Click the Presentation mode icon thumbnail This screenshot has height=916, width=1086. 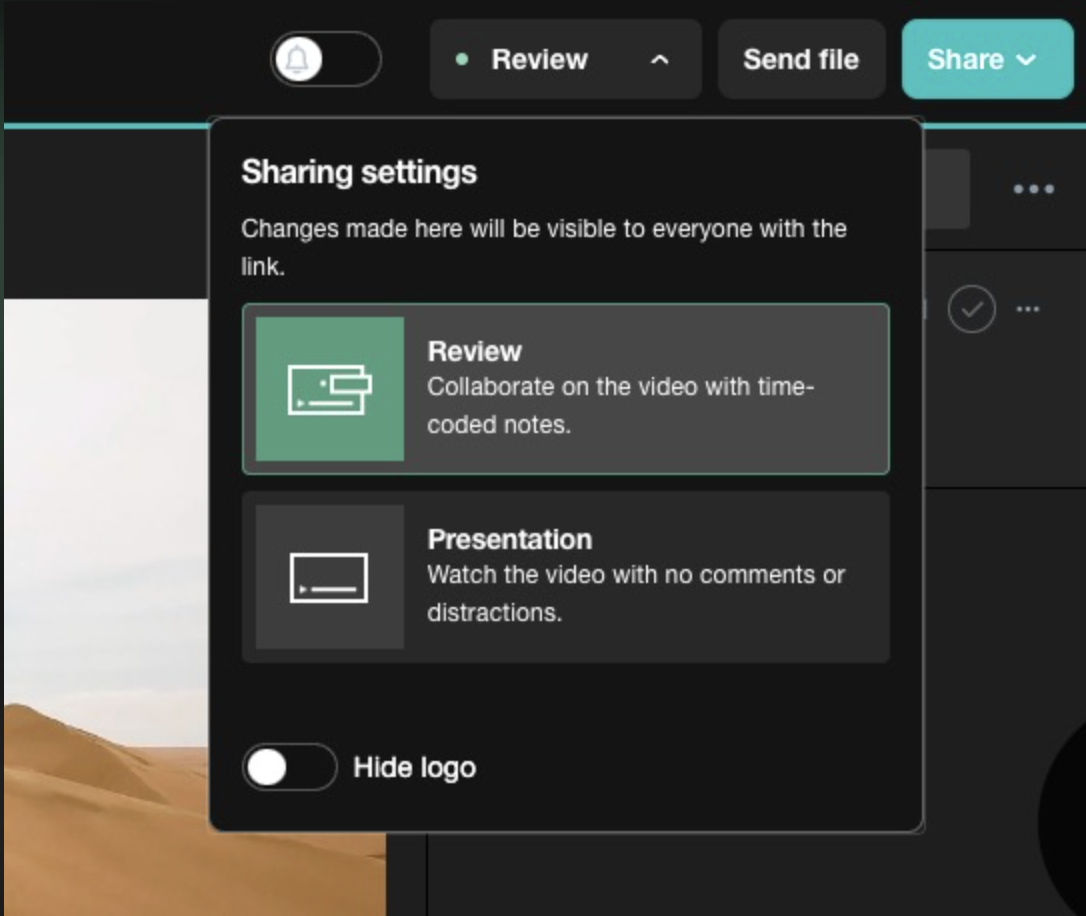tap(330, 577)
